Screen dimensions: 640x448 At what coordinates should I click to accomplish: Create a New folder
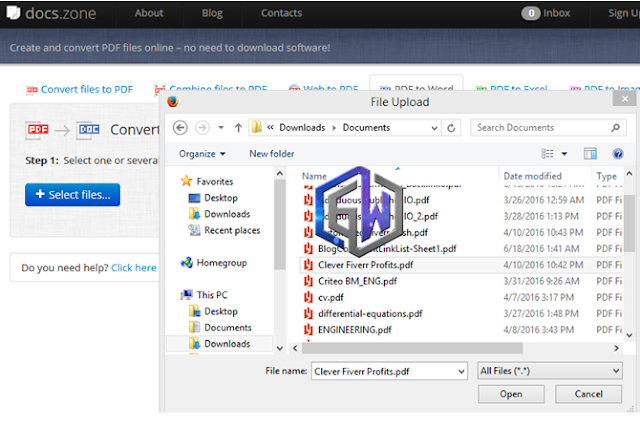pyautogui.click(x=271, y=154)
